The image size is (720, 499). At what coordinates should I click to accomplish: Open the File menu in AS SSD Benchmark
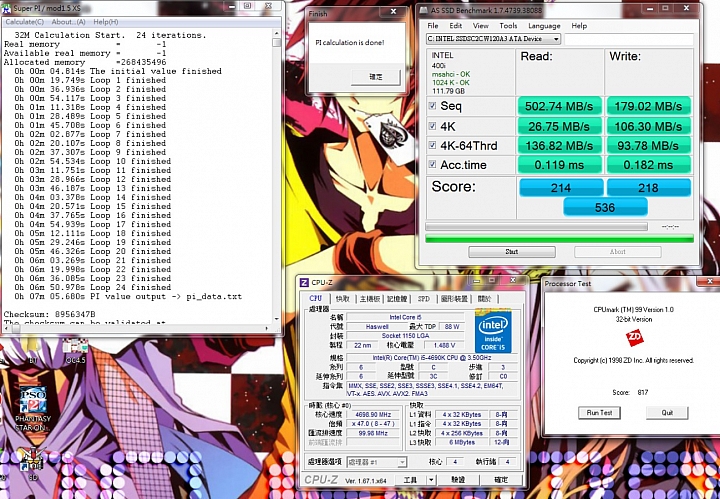click(x=433, y=26)
